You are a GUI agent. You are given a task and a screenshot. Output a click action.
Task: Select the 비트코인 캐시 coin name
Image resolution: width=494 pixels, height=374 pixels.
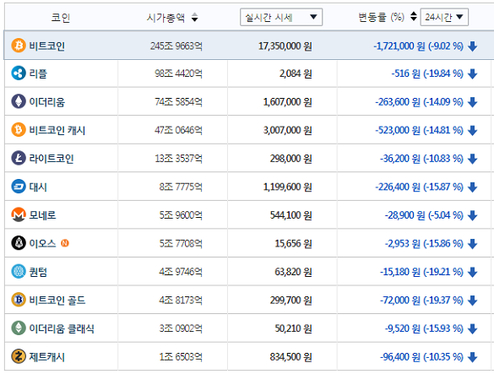pos(57,130)
